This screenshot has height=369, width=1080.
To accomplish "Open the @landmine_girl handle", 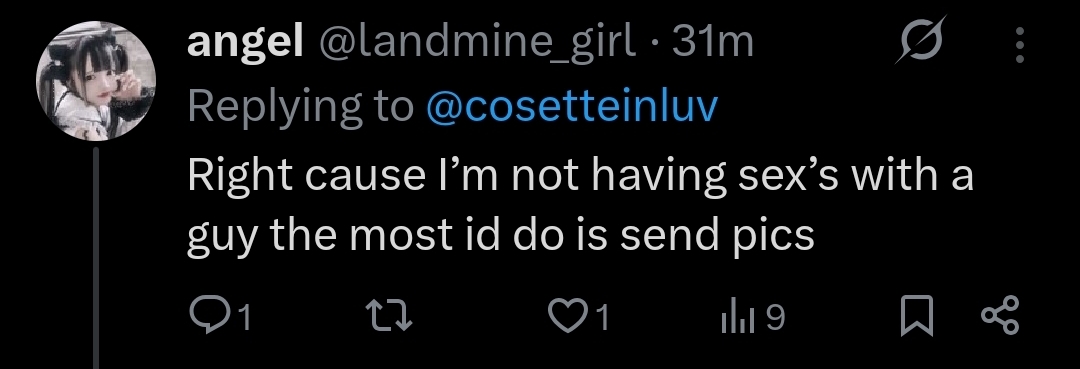I will [x=476, y=43].
